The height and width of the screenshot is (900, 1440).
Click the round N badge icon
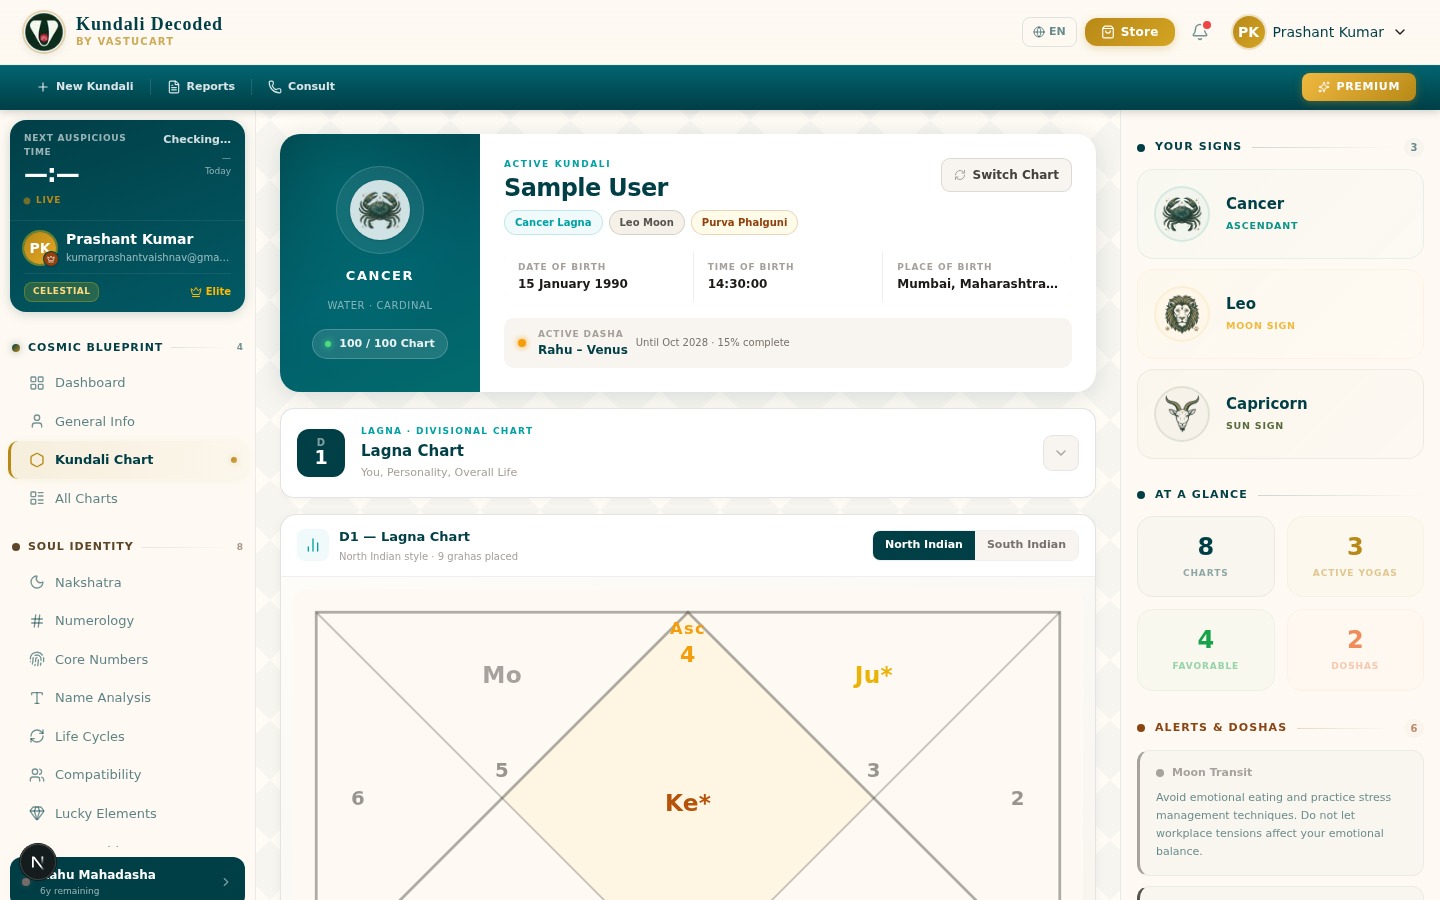[38, 862]
